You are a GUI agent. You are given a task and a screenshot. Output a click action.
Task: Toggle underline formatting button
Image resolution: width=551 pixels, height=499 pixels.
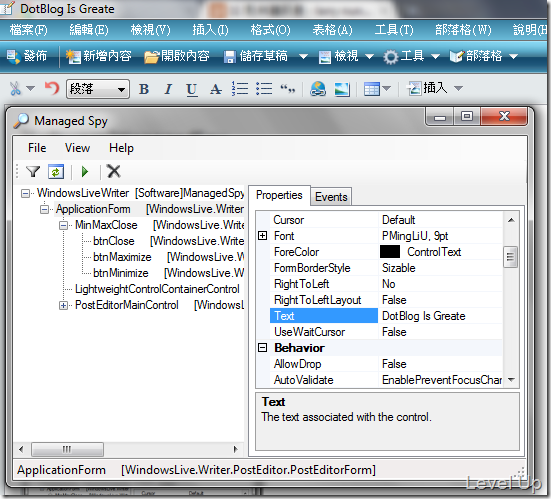tap(192, 90)
